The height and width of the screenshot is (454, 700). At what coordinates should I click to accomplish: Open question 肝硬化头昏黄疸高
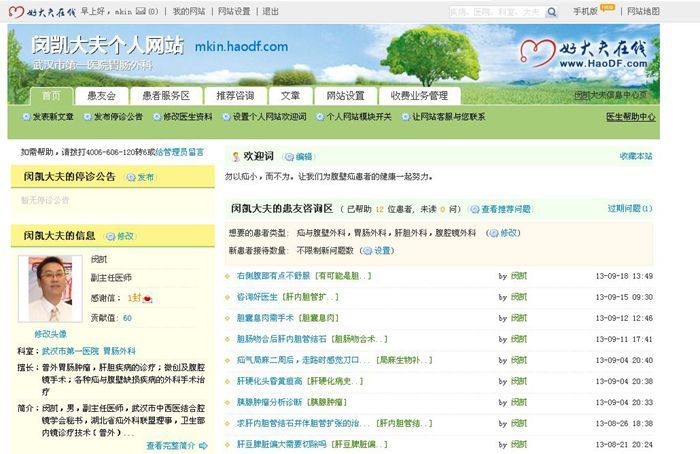(269, 381)
